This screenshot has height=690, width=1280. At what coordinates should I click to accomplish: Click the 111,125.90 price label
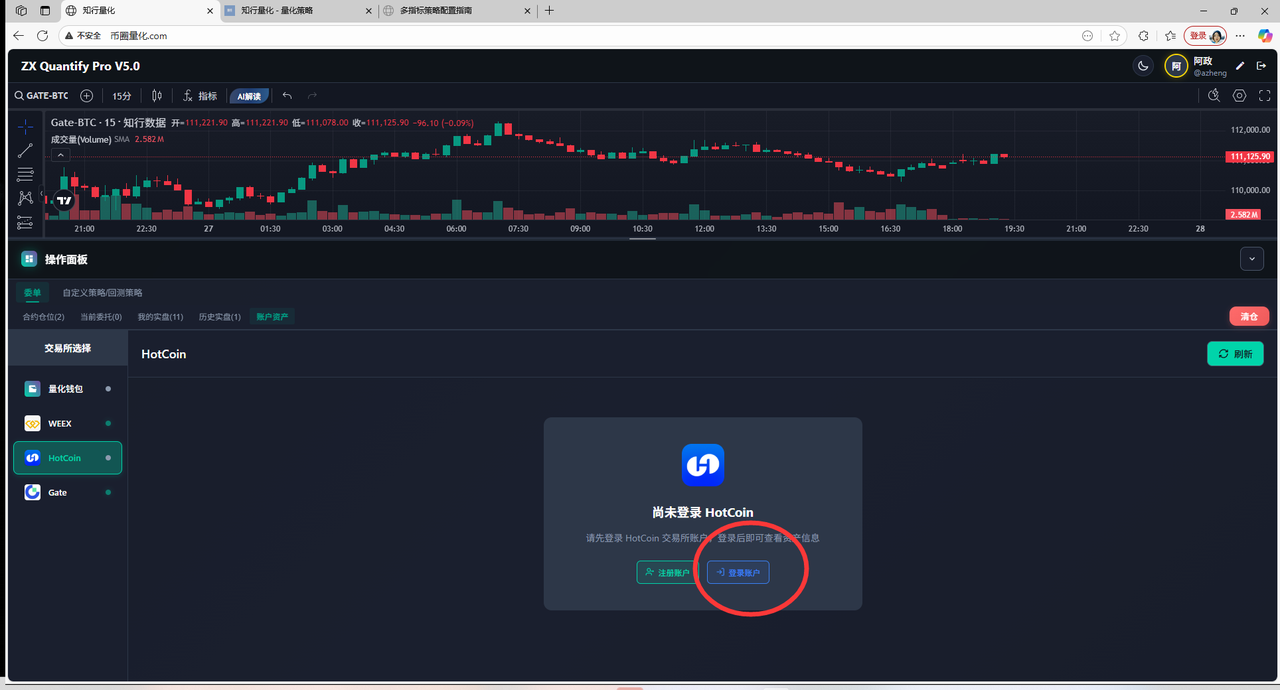coord(1249,157)
